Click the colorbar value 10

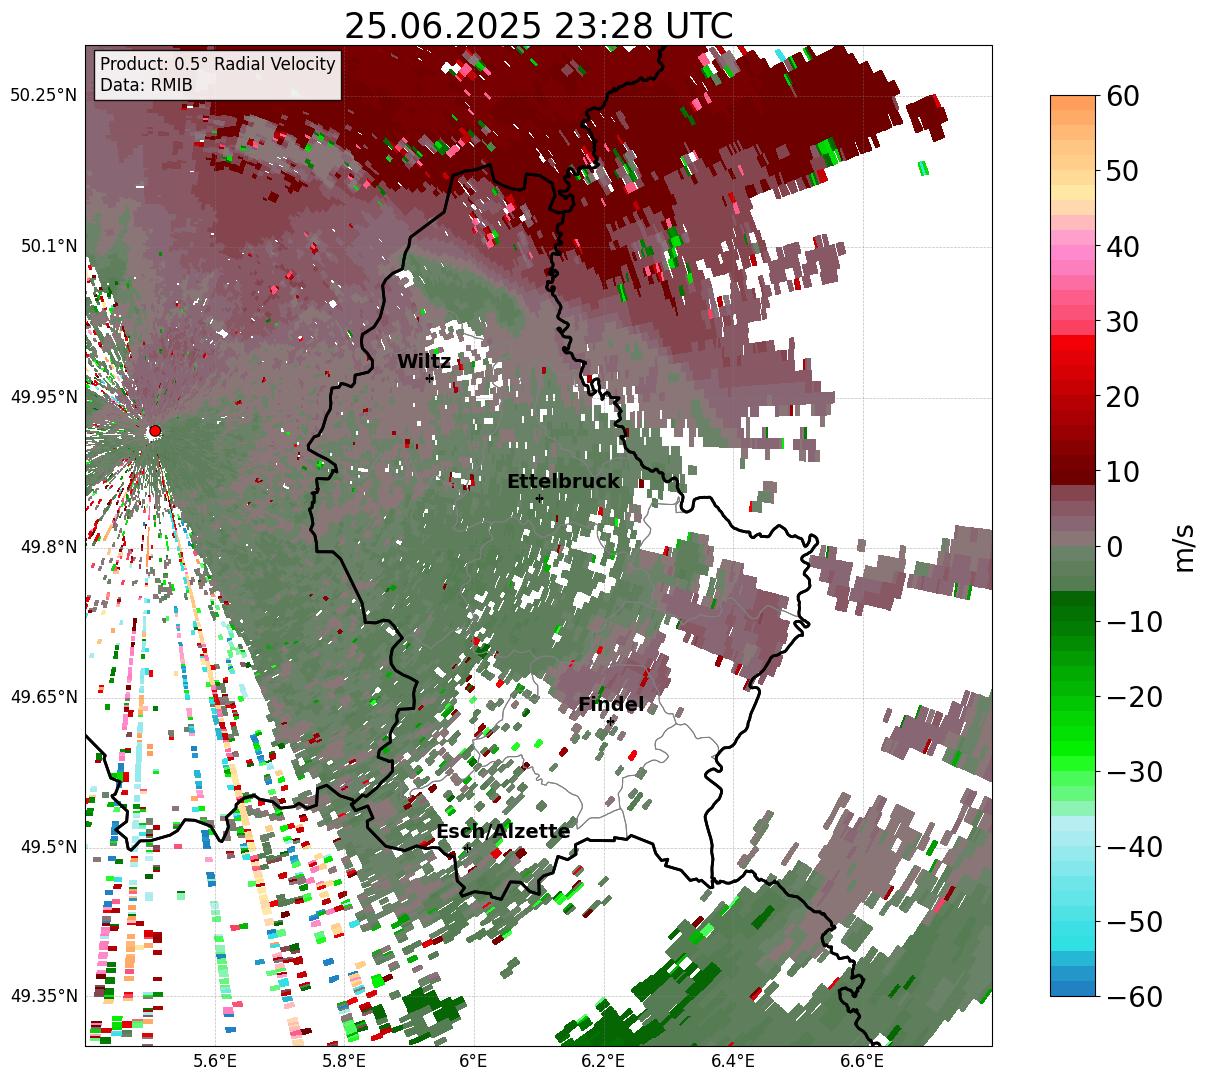1121,471
